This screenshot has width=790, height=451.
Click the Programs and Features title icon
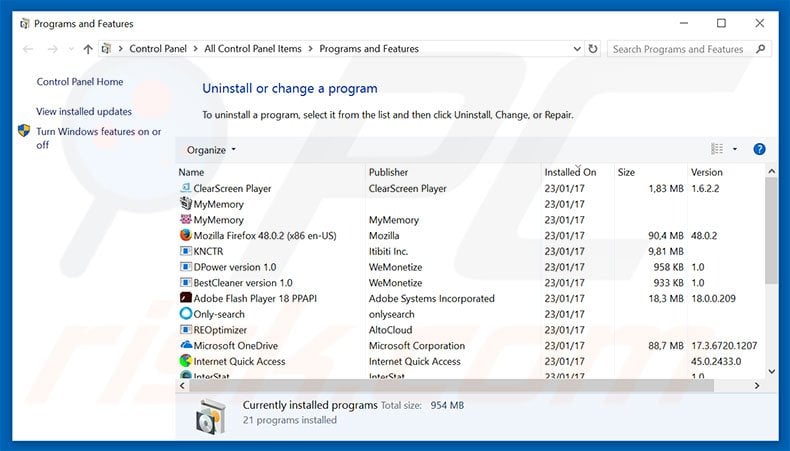click(24, 24)
